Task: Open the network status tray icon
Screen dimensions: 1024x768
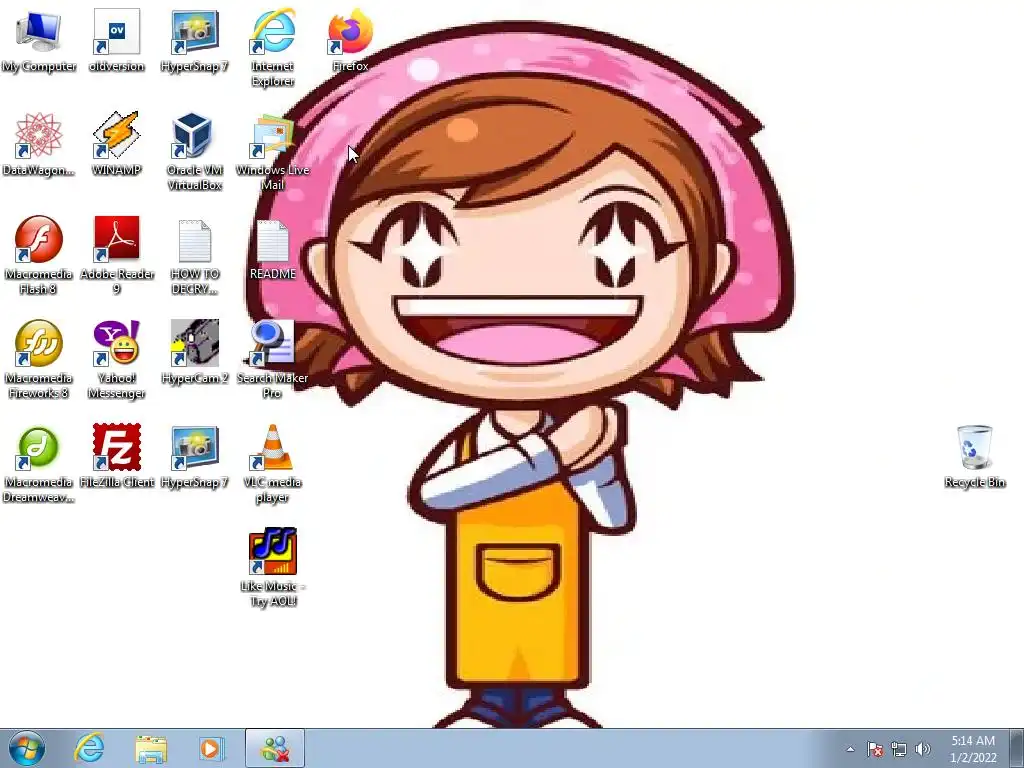Action: point(899,749)
